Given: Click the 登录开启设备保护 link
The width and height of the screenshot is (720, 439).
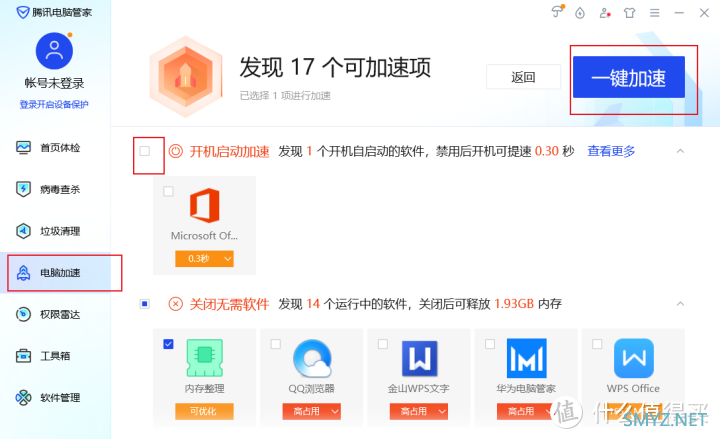Looking at the screenshot, I should 54,105.
